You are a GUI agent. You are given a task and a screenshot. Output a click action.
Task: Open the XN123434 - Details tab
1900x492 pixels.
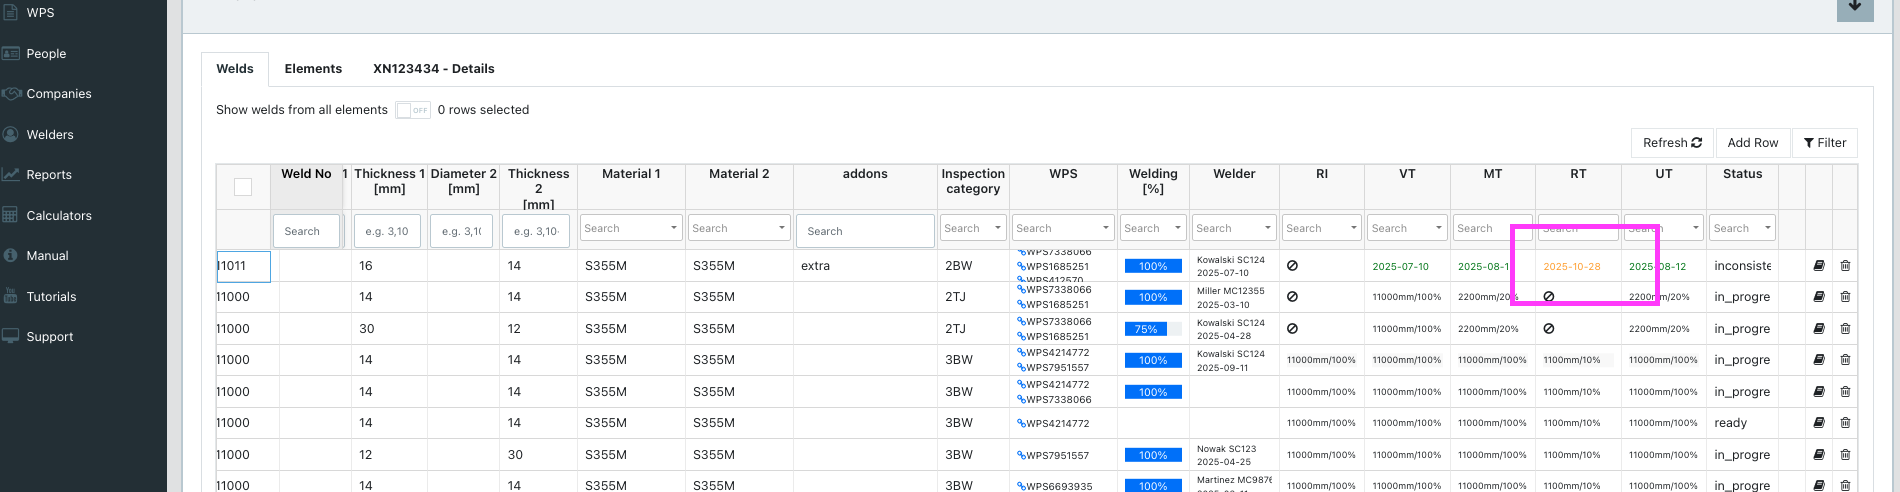click(x=434, y=69)
